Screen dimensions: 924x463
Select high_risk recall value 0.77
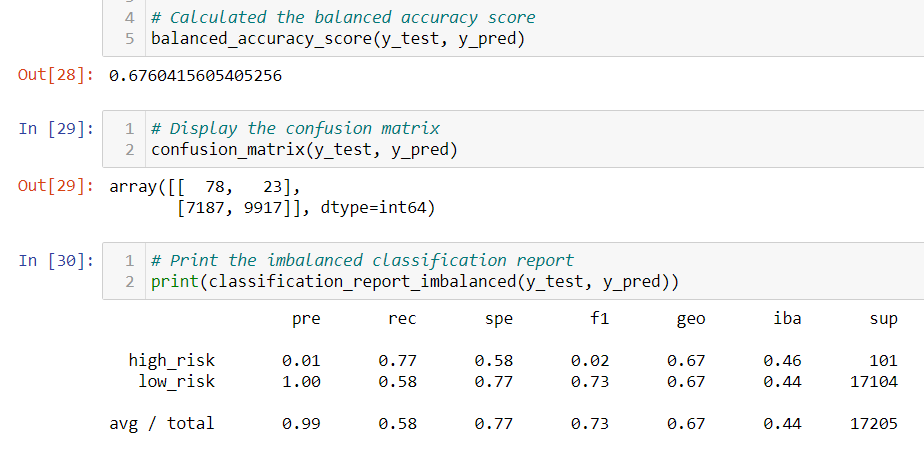tap(397, 361)
